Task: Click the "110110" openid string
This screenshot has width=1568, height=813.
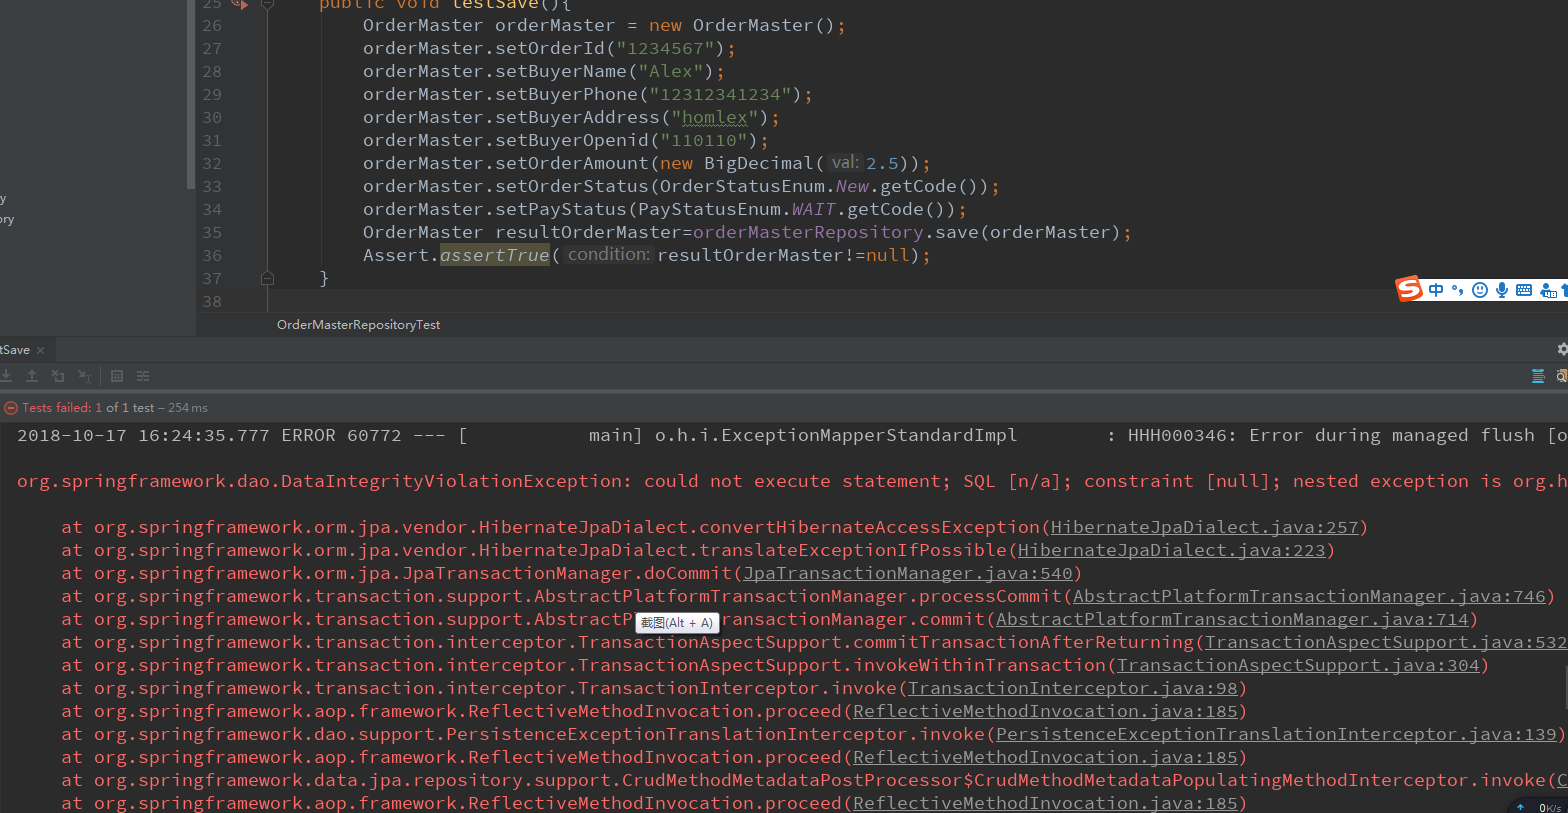Action: 703,140
